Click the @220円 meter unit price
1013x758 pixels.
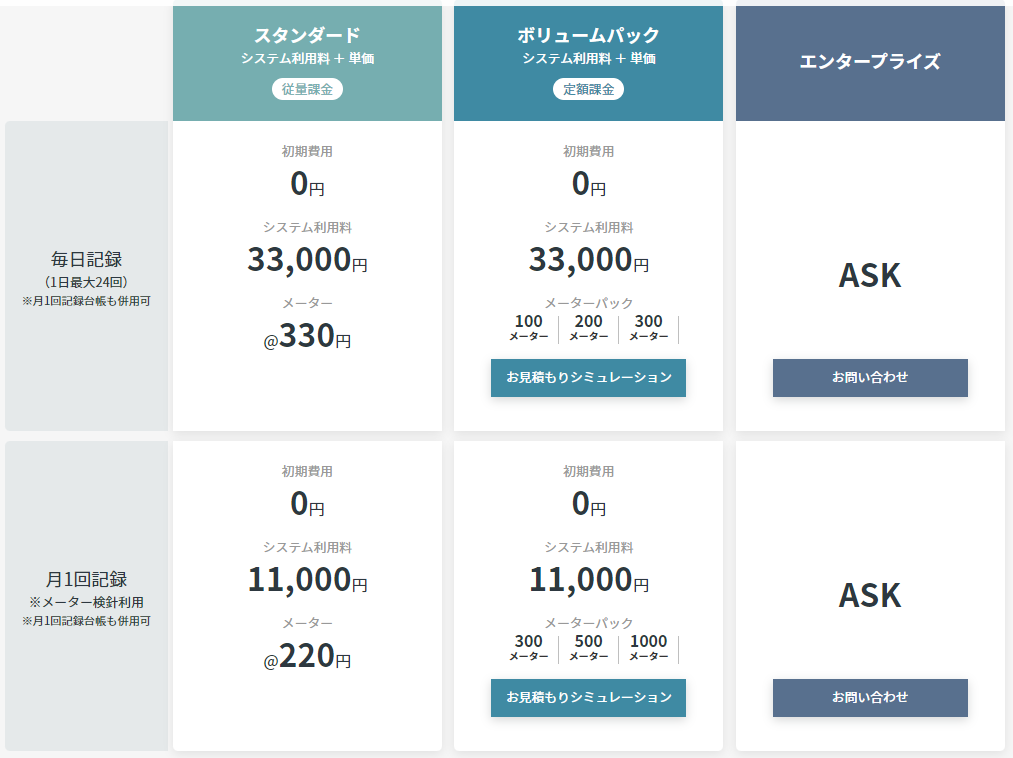tap(307, 656)
